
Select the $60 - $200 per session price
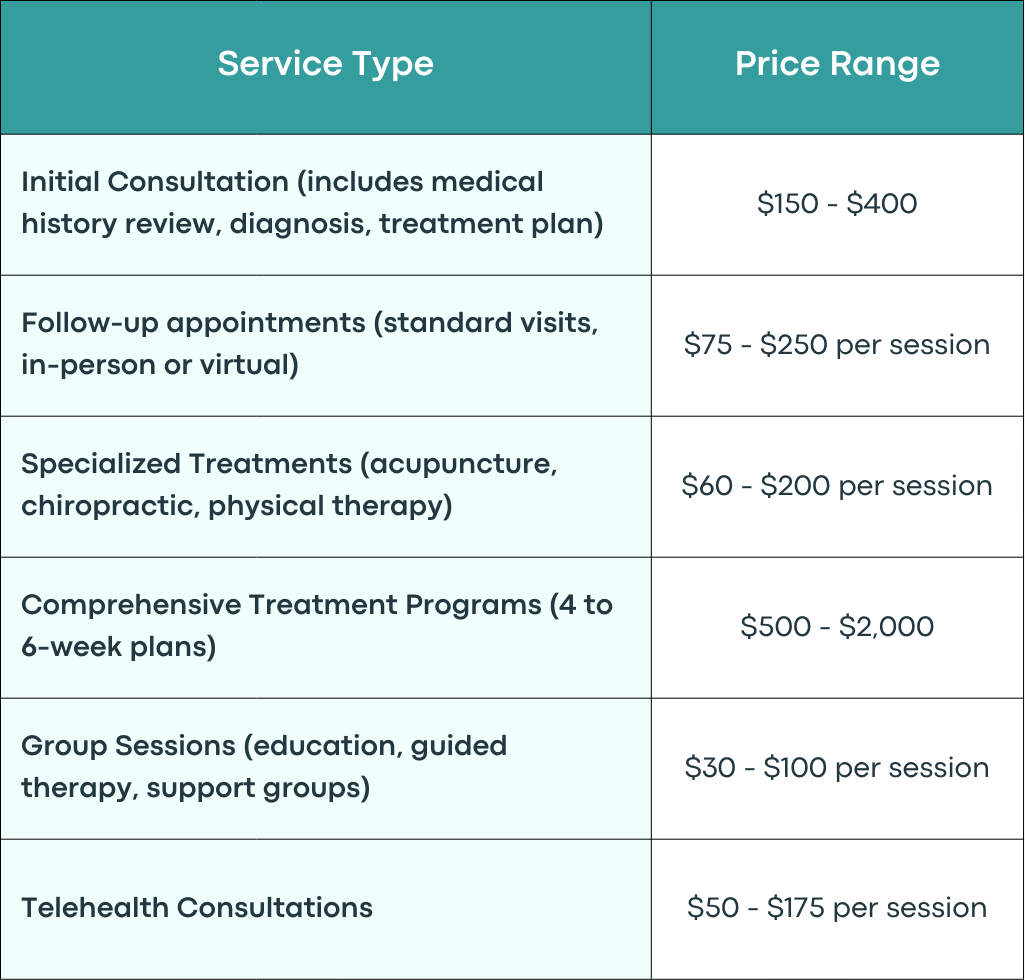pos(837,486)
